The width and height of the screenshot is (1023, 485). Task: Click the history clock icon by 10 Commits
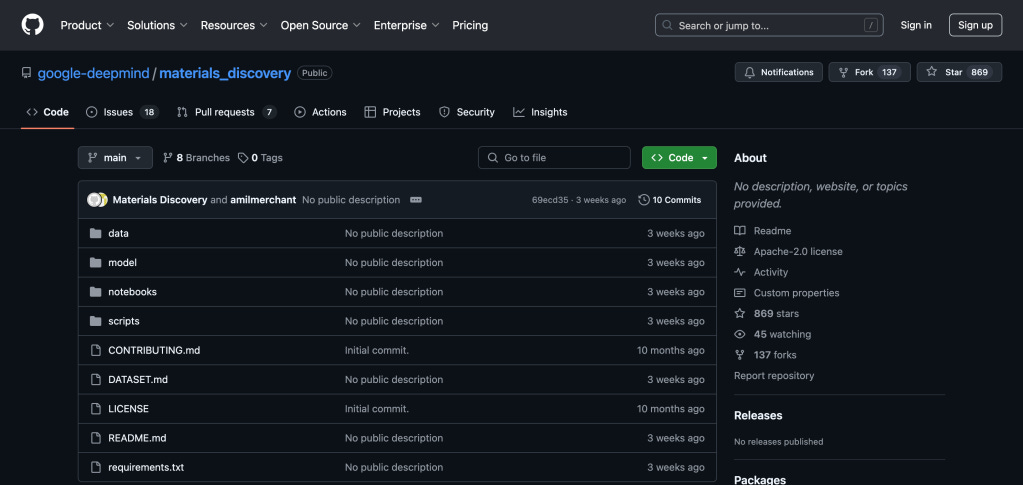pyautogui.click(x=643, y=200)
